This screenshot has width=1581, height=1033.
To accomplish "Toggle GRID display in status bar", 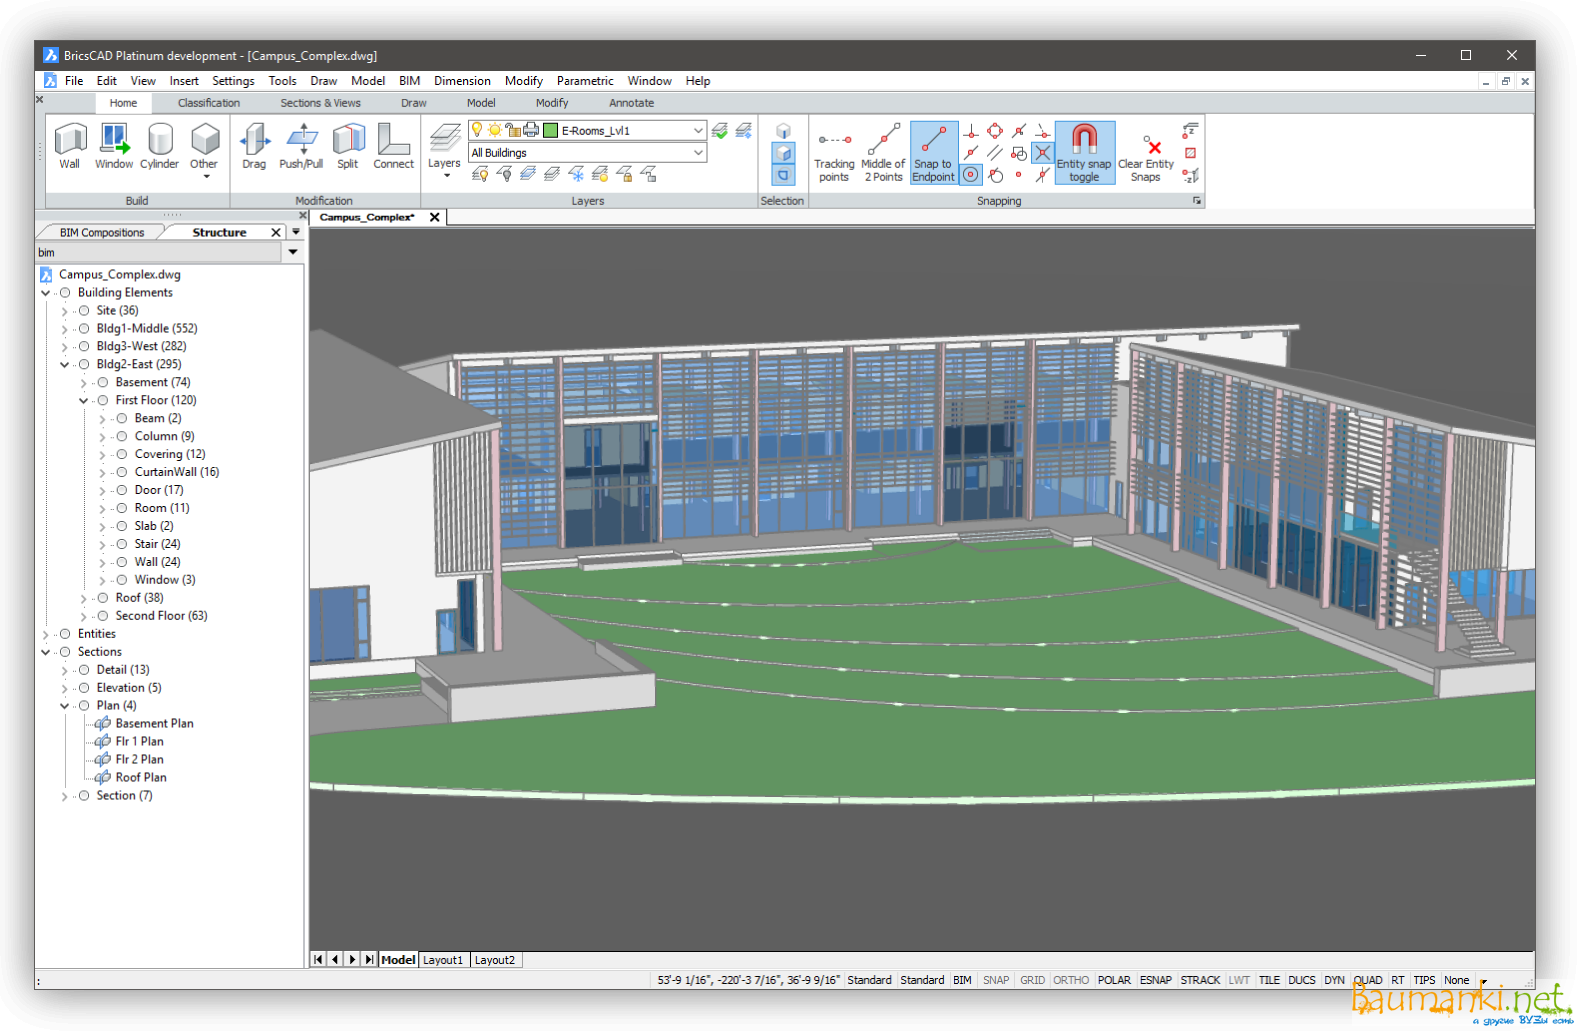I will point(1032,980).
